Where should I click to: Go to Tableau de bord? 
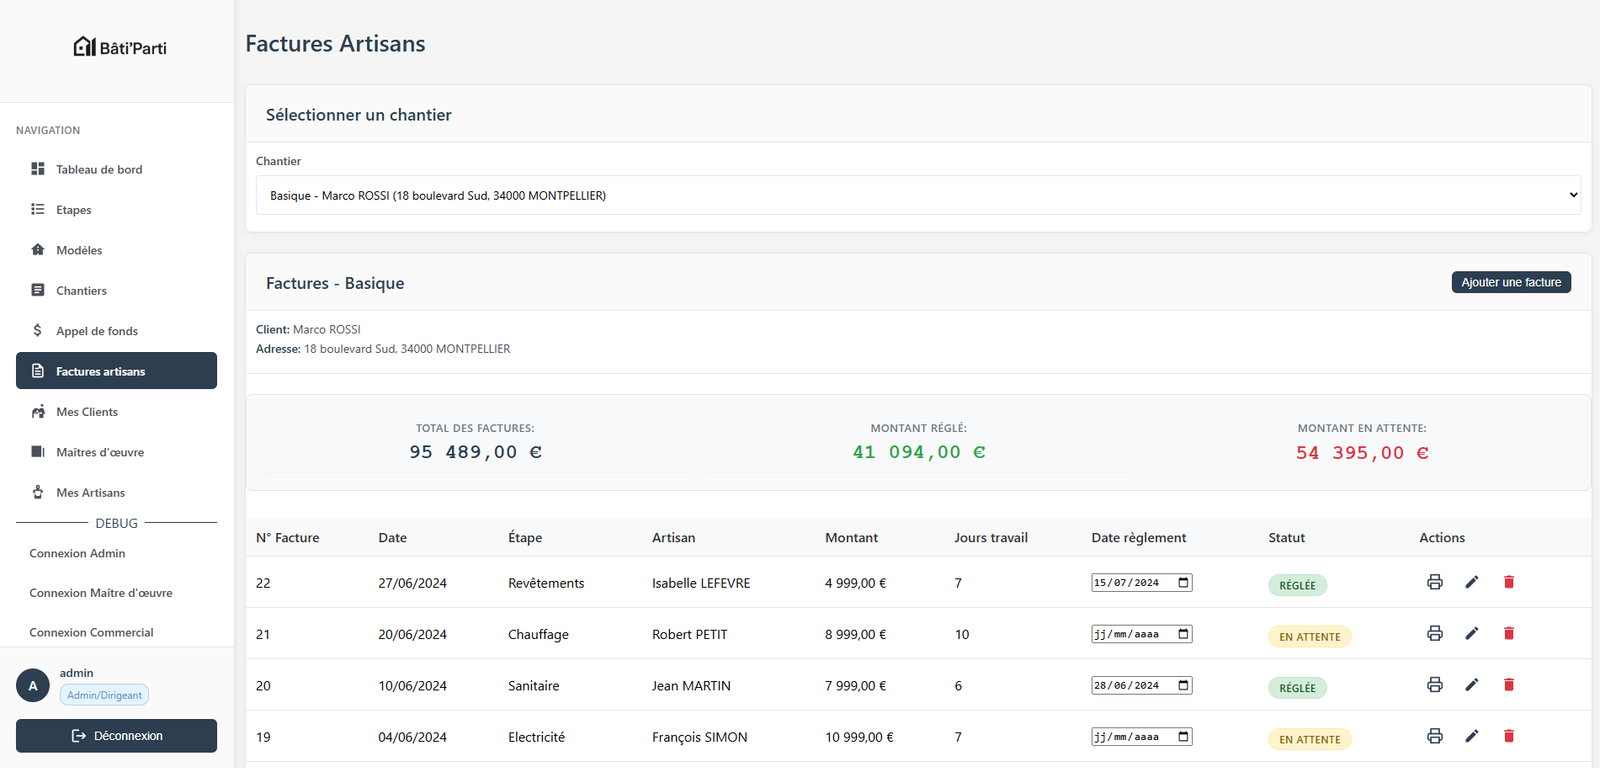[x=99, y=170]
